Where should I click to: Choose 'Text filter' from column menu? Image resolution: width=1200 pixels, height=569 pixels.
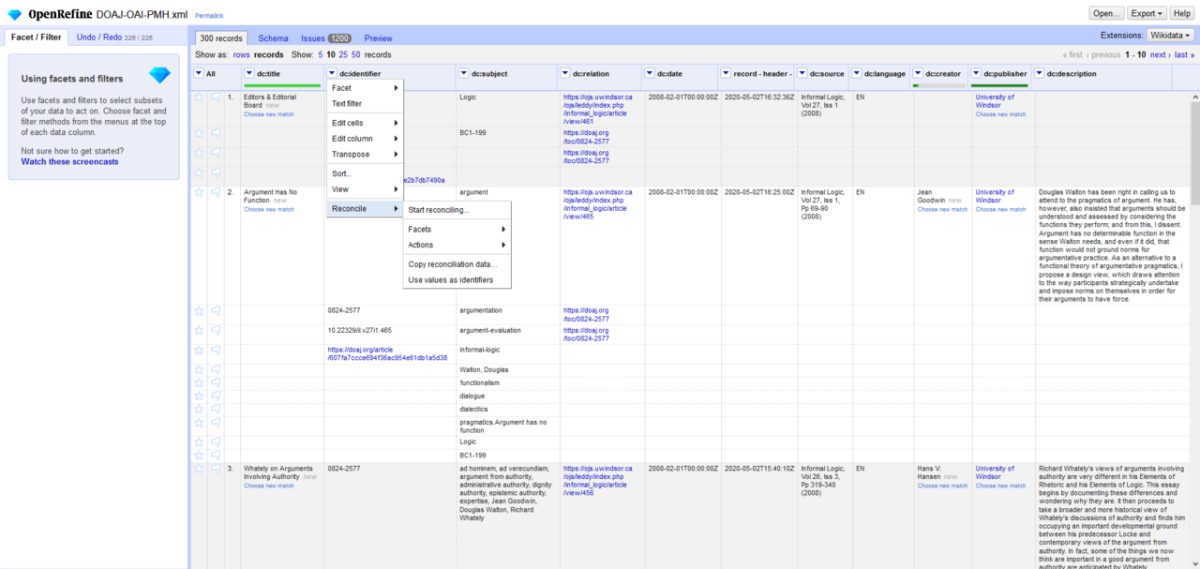pos(364,104)
